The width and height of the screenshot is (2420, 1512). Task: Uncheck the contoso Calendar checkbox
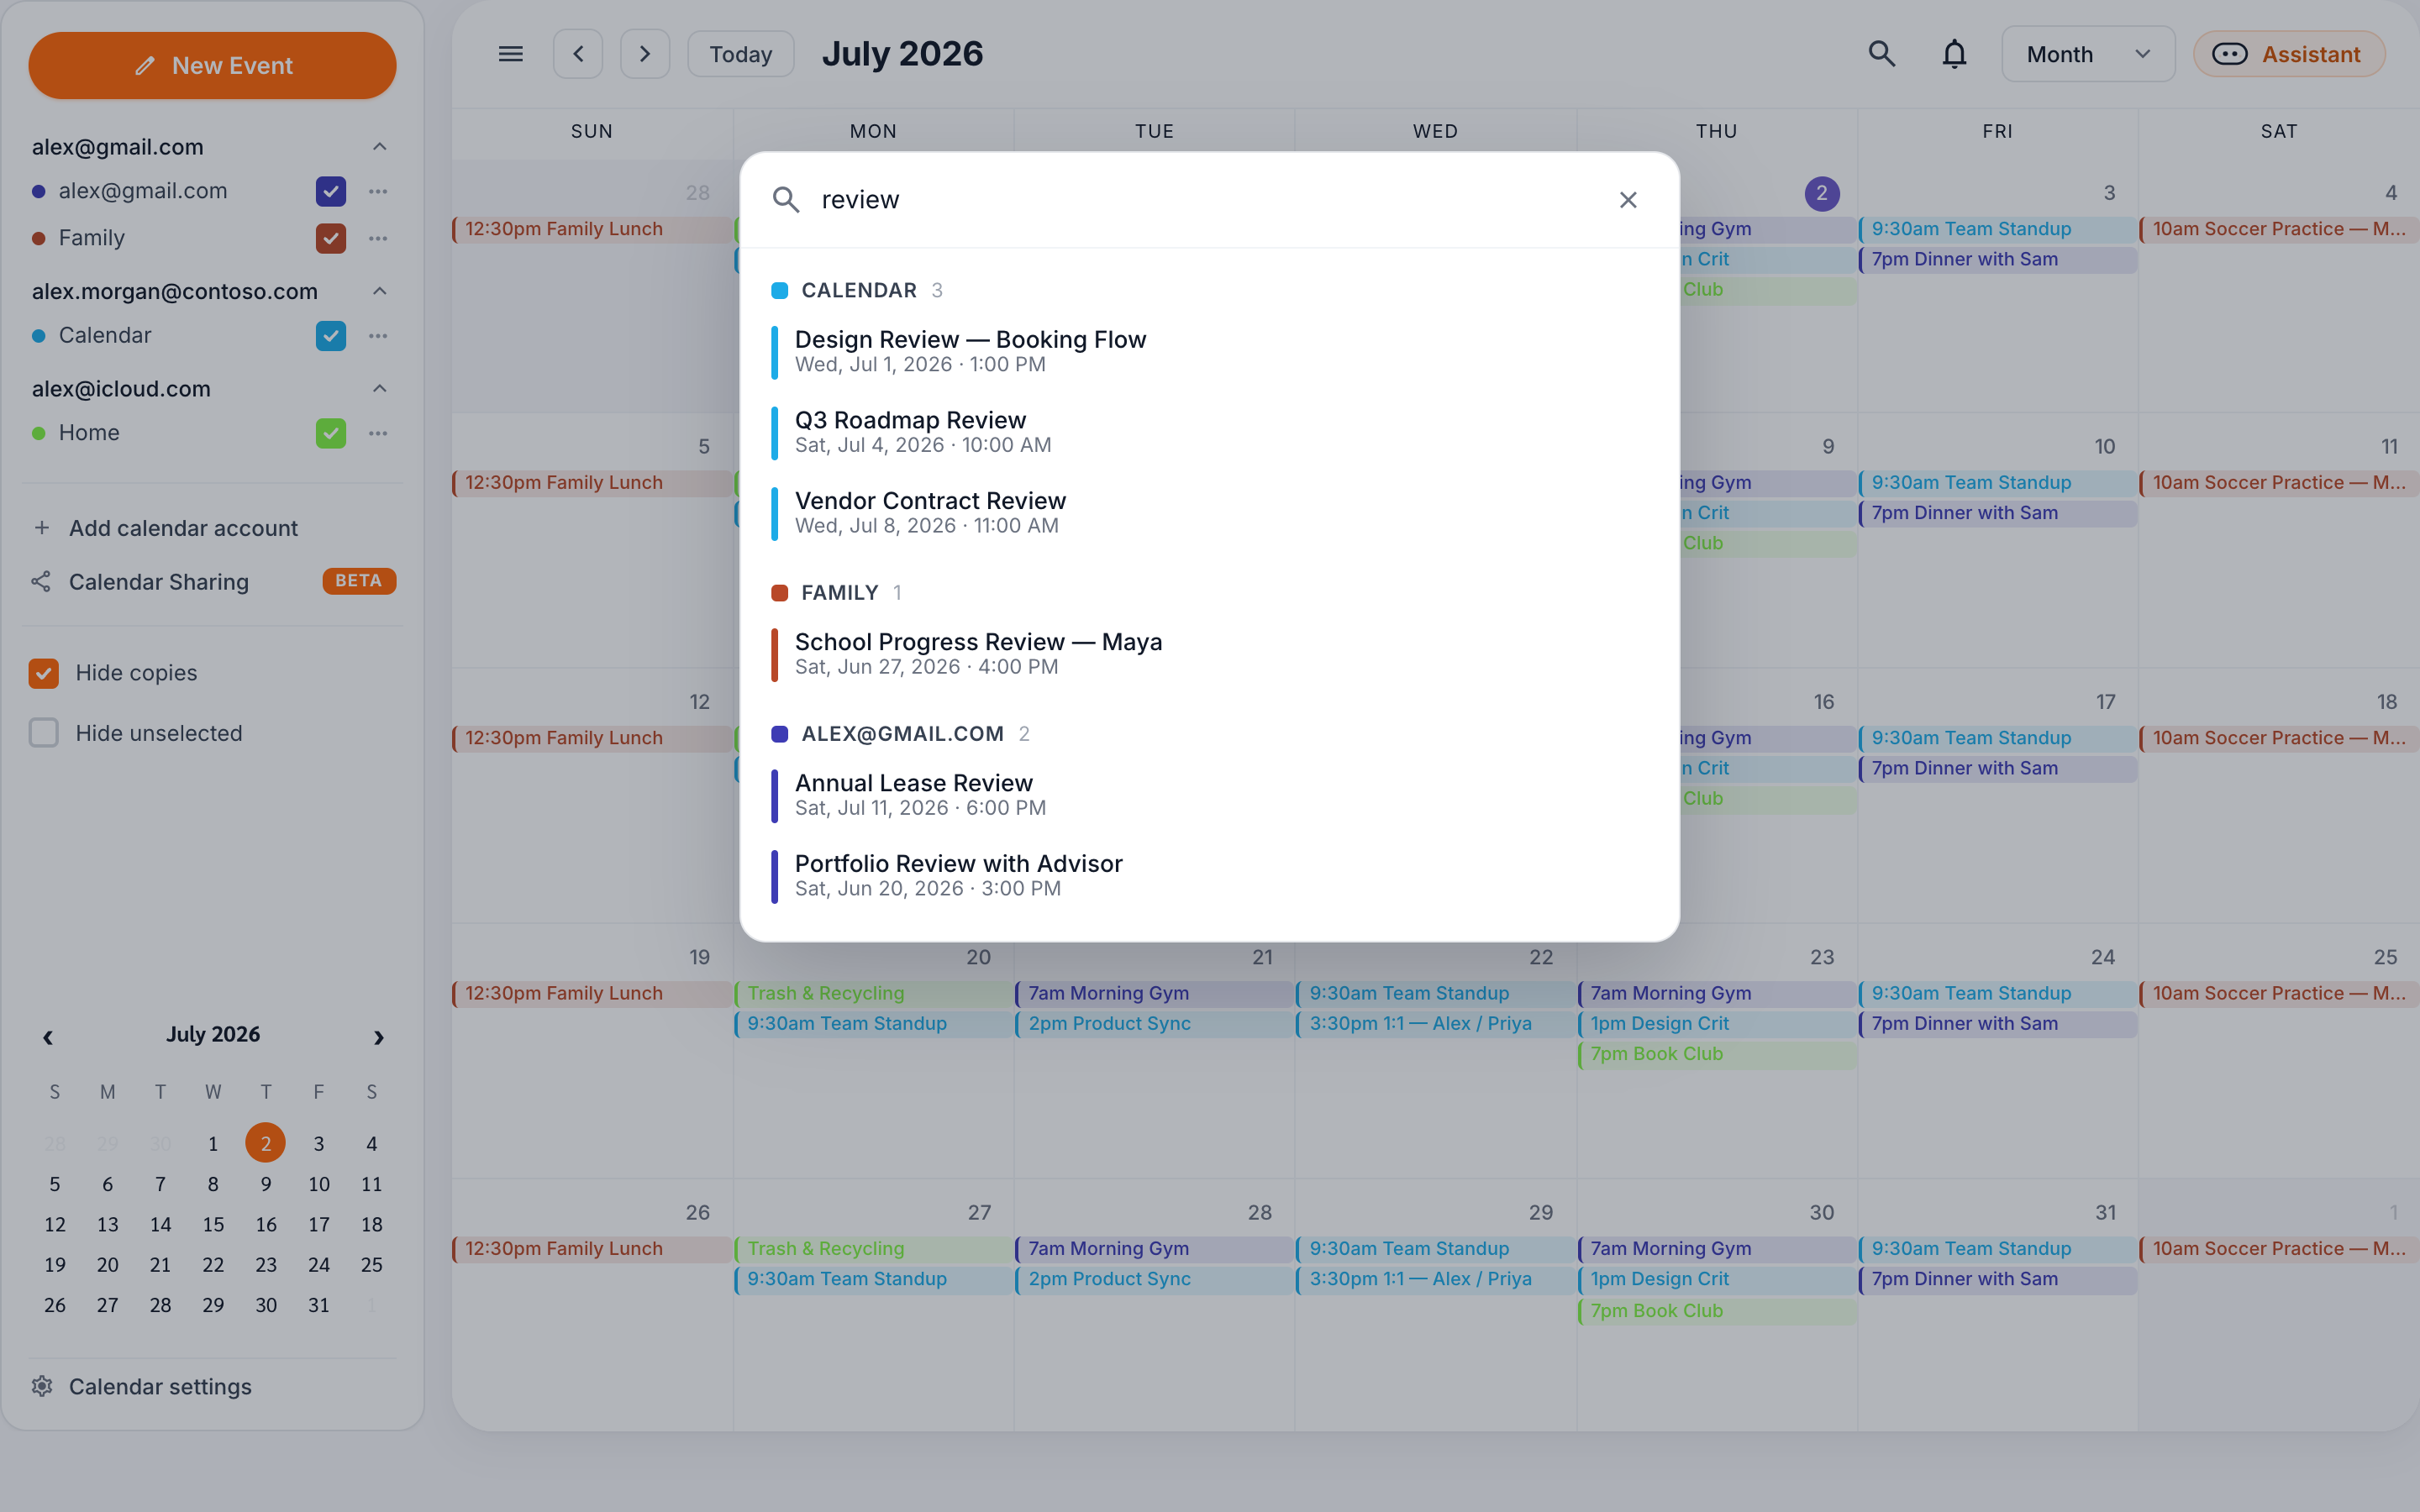point(331,336)
